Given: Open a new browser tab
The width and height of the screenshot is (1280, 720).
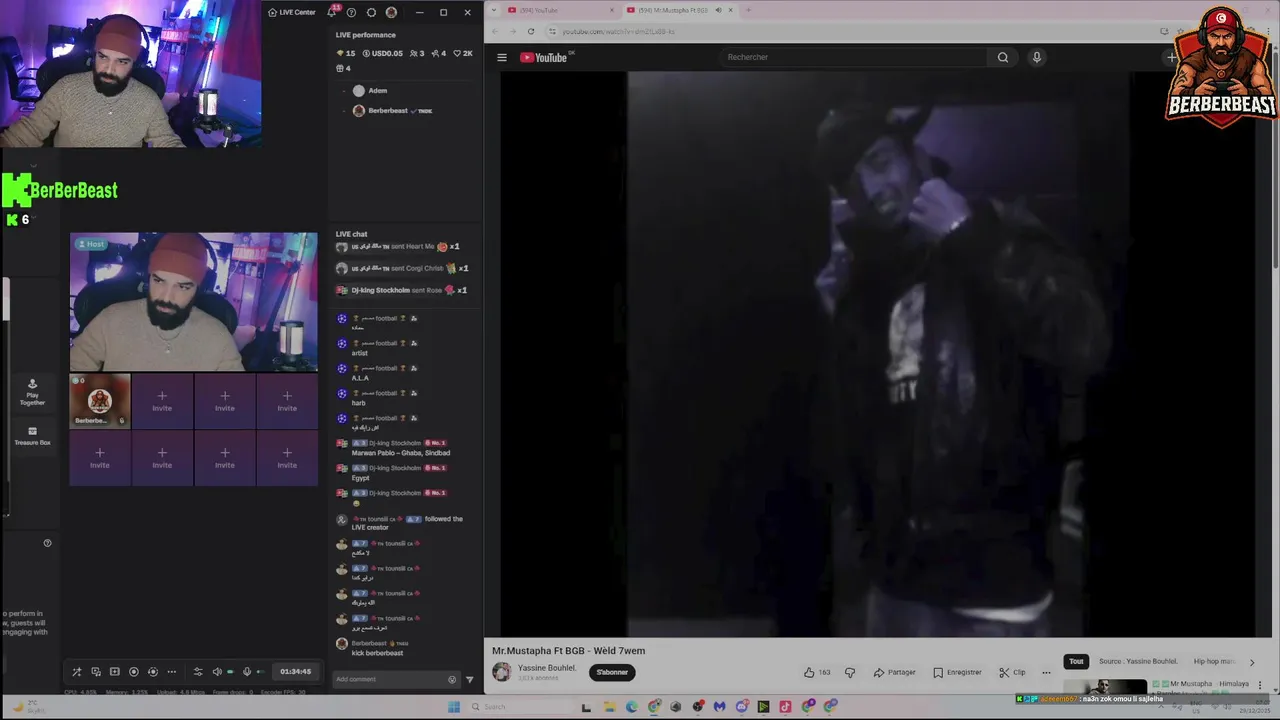Looking at the screenshot, I should coord(748,10).
